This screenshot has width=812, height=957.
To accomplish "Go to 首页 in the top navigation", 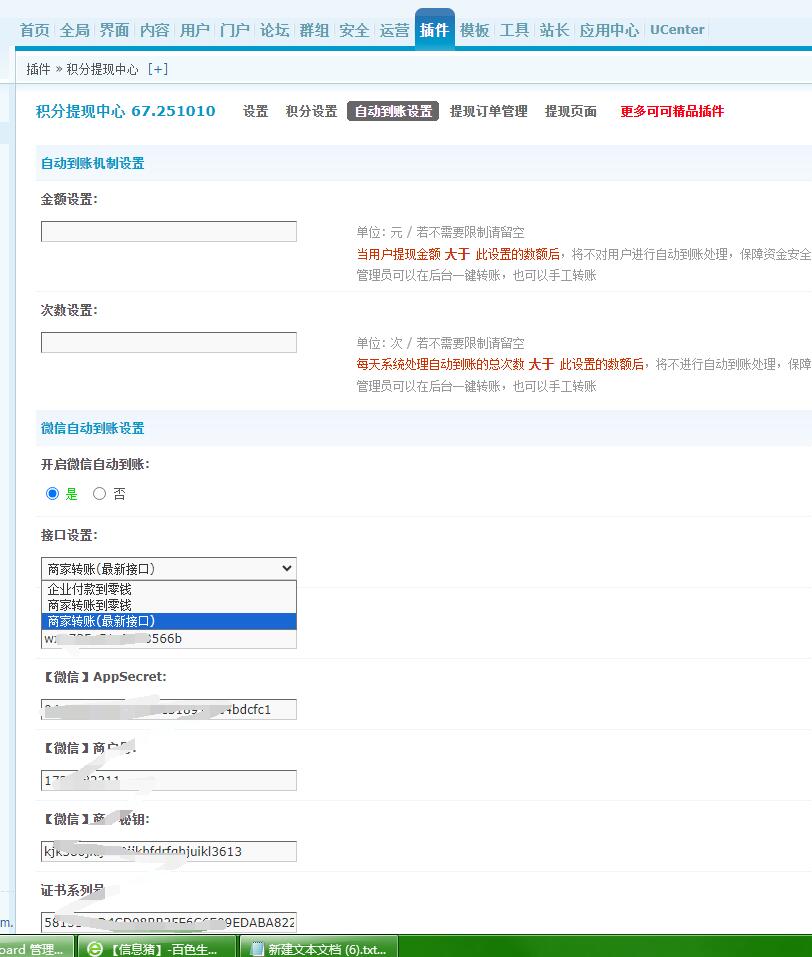I will click(x=35, y=30).
